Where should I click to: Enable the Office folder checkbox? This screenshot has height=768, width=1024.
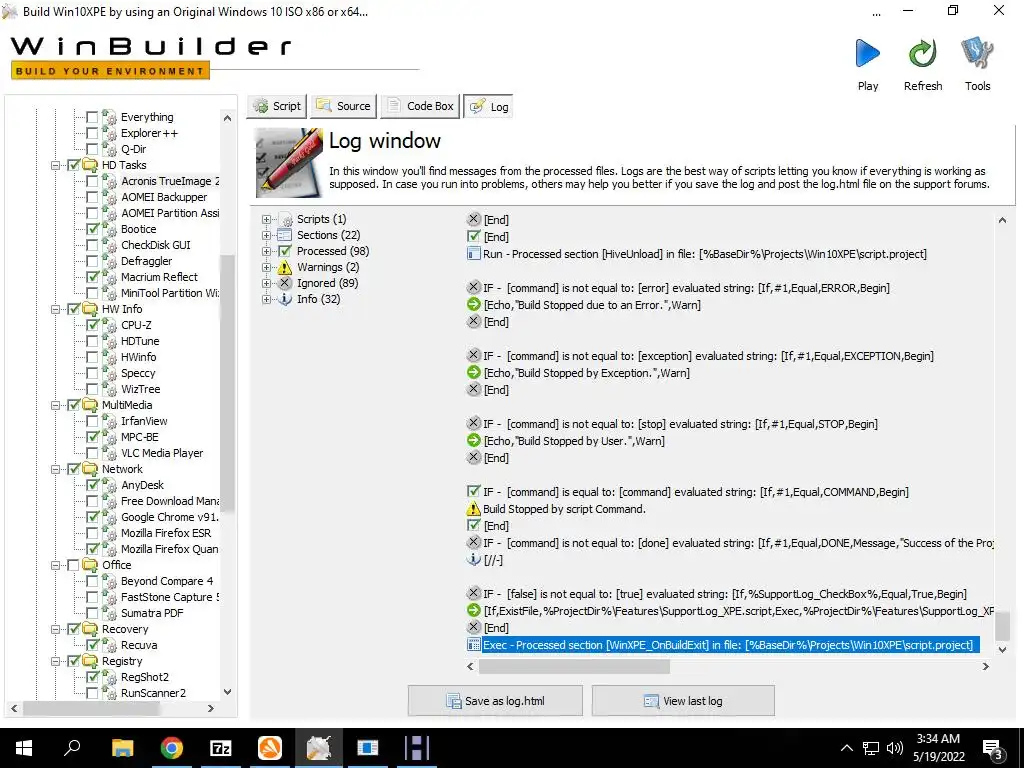tap(73, 565)
